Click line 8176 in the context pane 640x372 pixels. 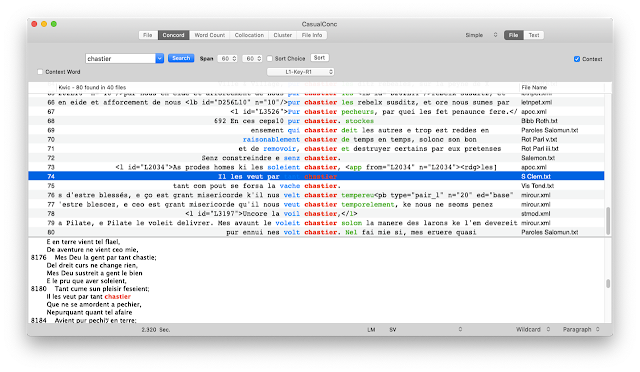coord(94,258)
